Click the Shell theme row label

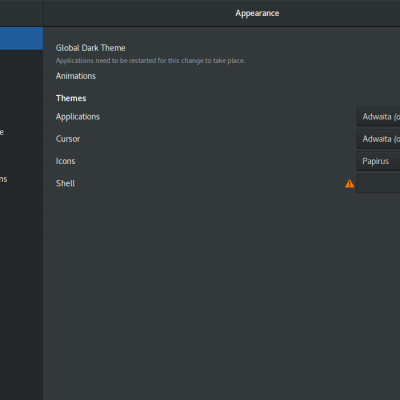[x=65, y=183]
